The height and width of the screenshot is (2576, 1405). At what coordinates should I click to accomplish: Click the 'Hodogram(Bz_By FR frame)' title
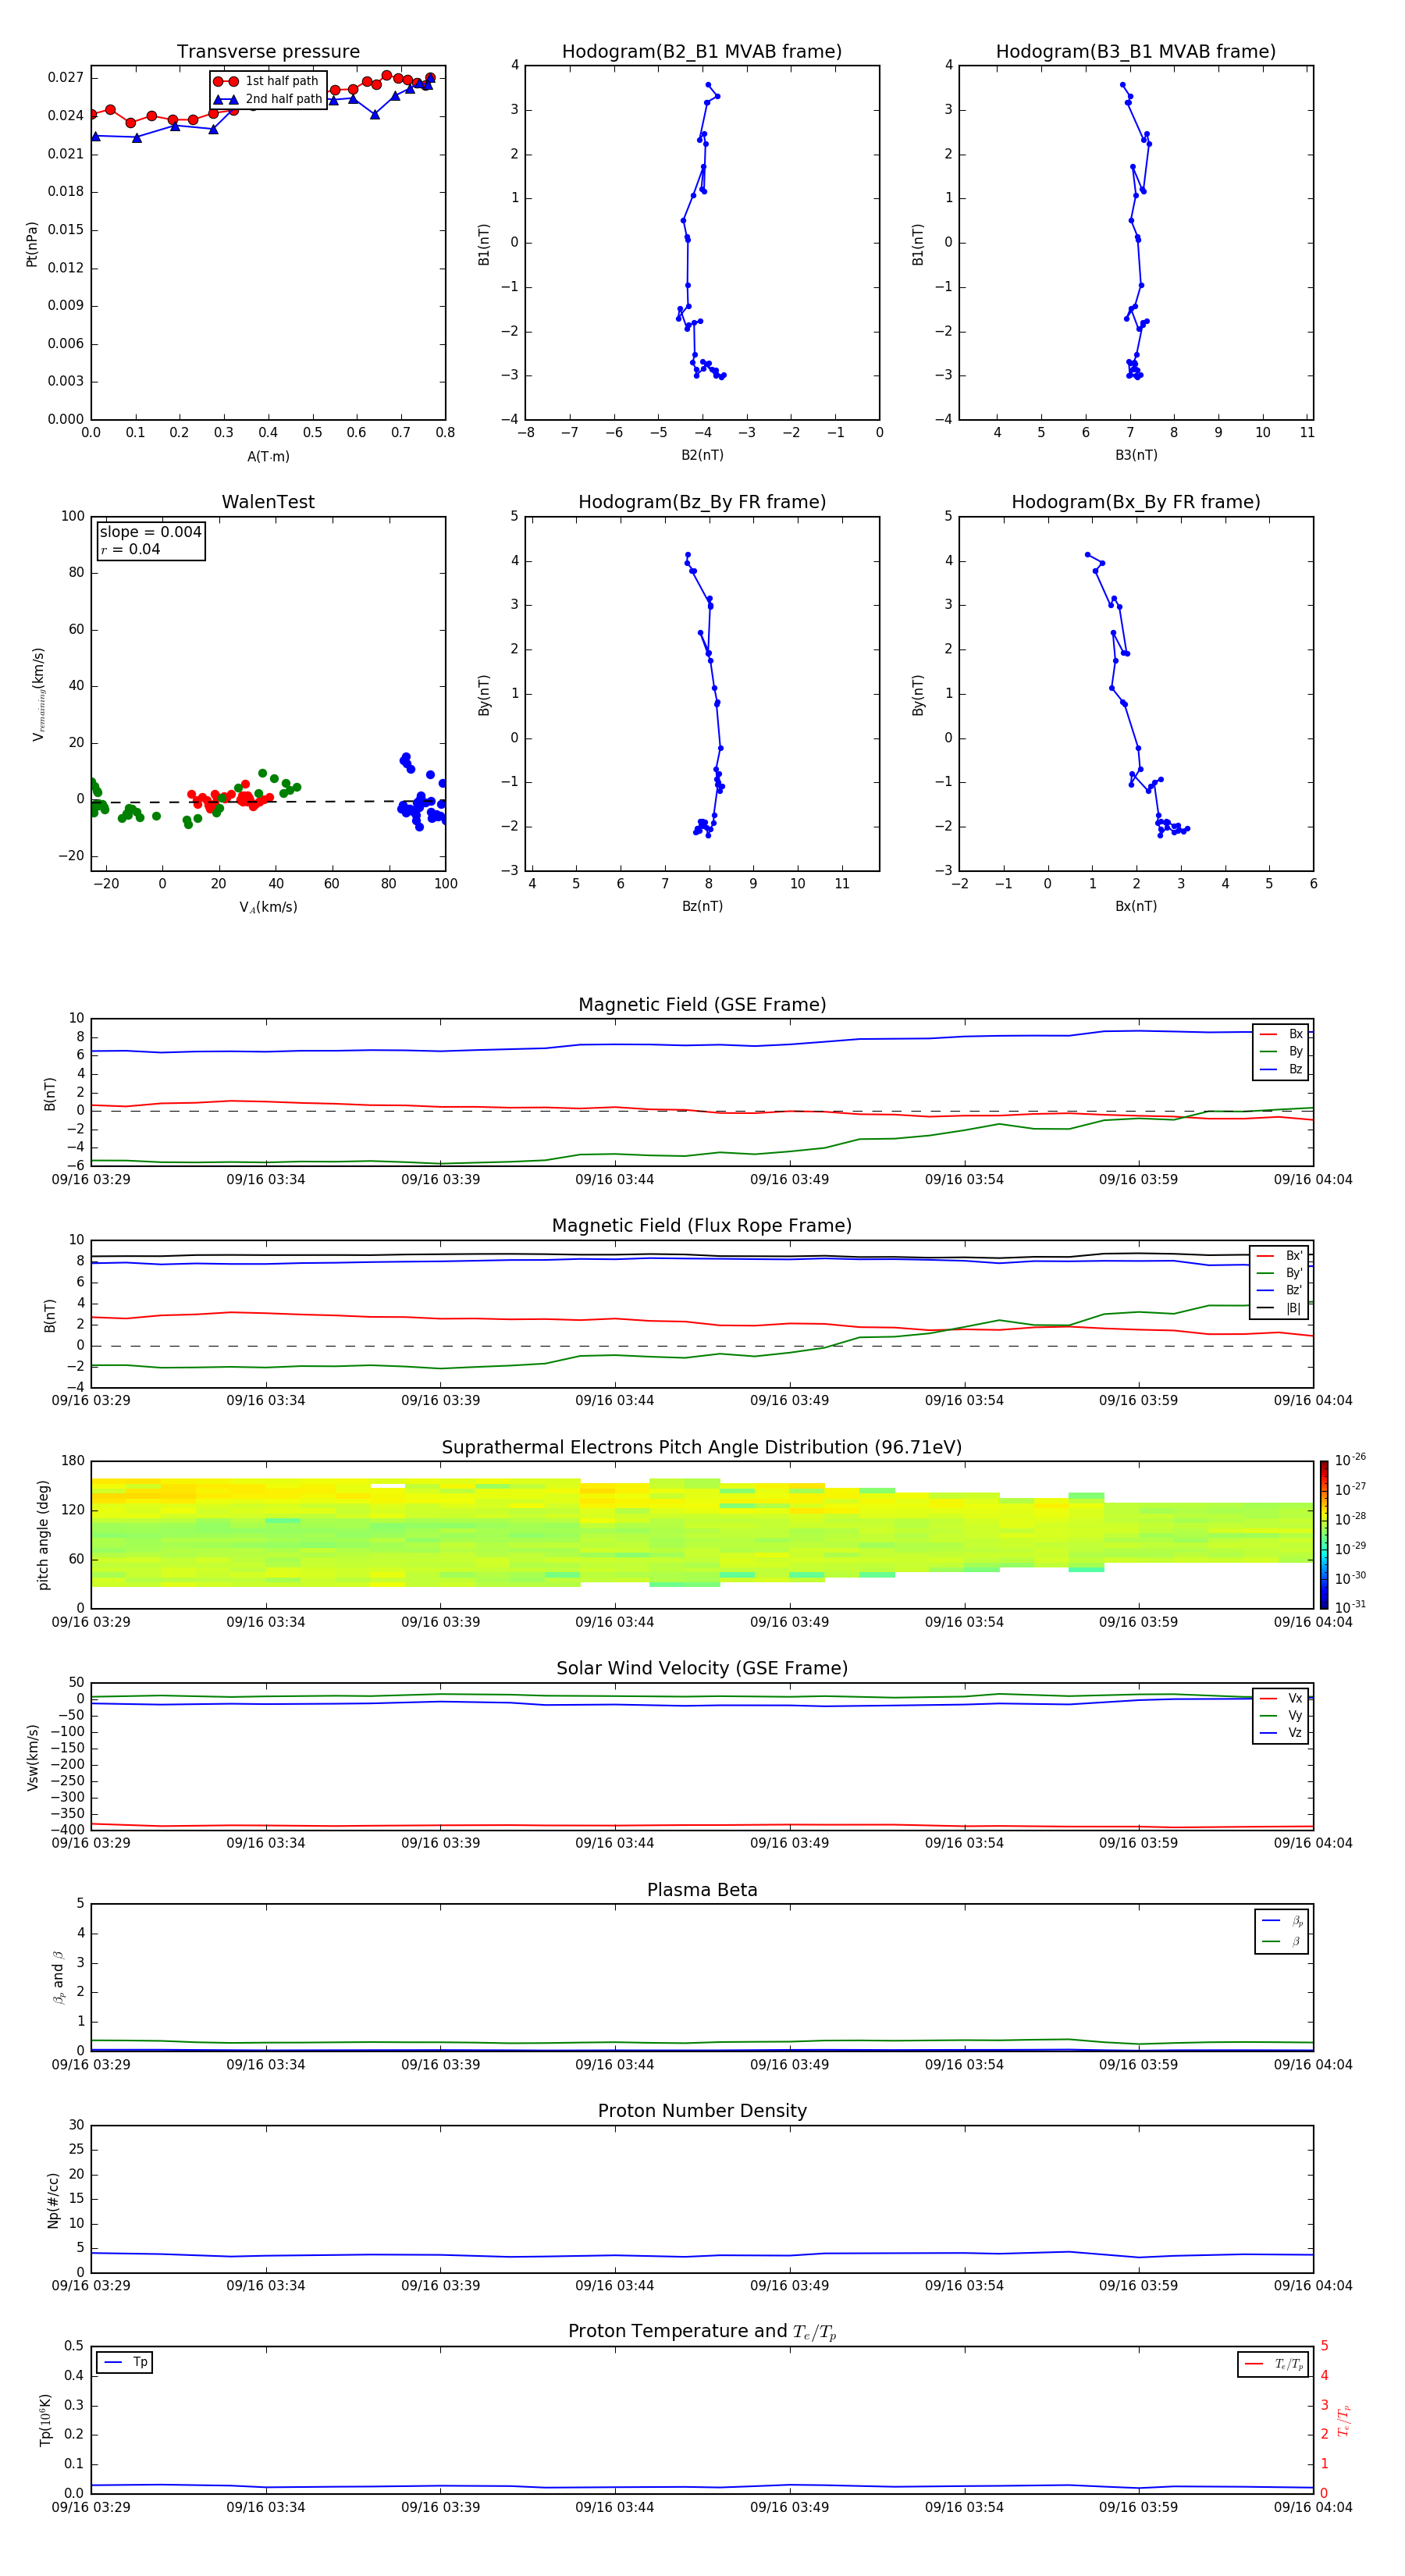click(x=702, y=502)
